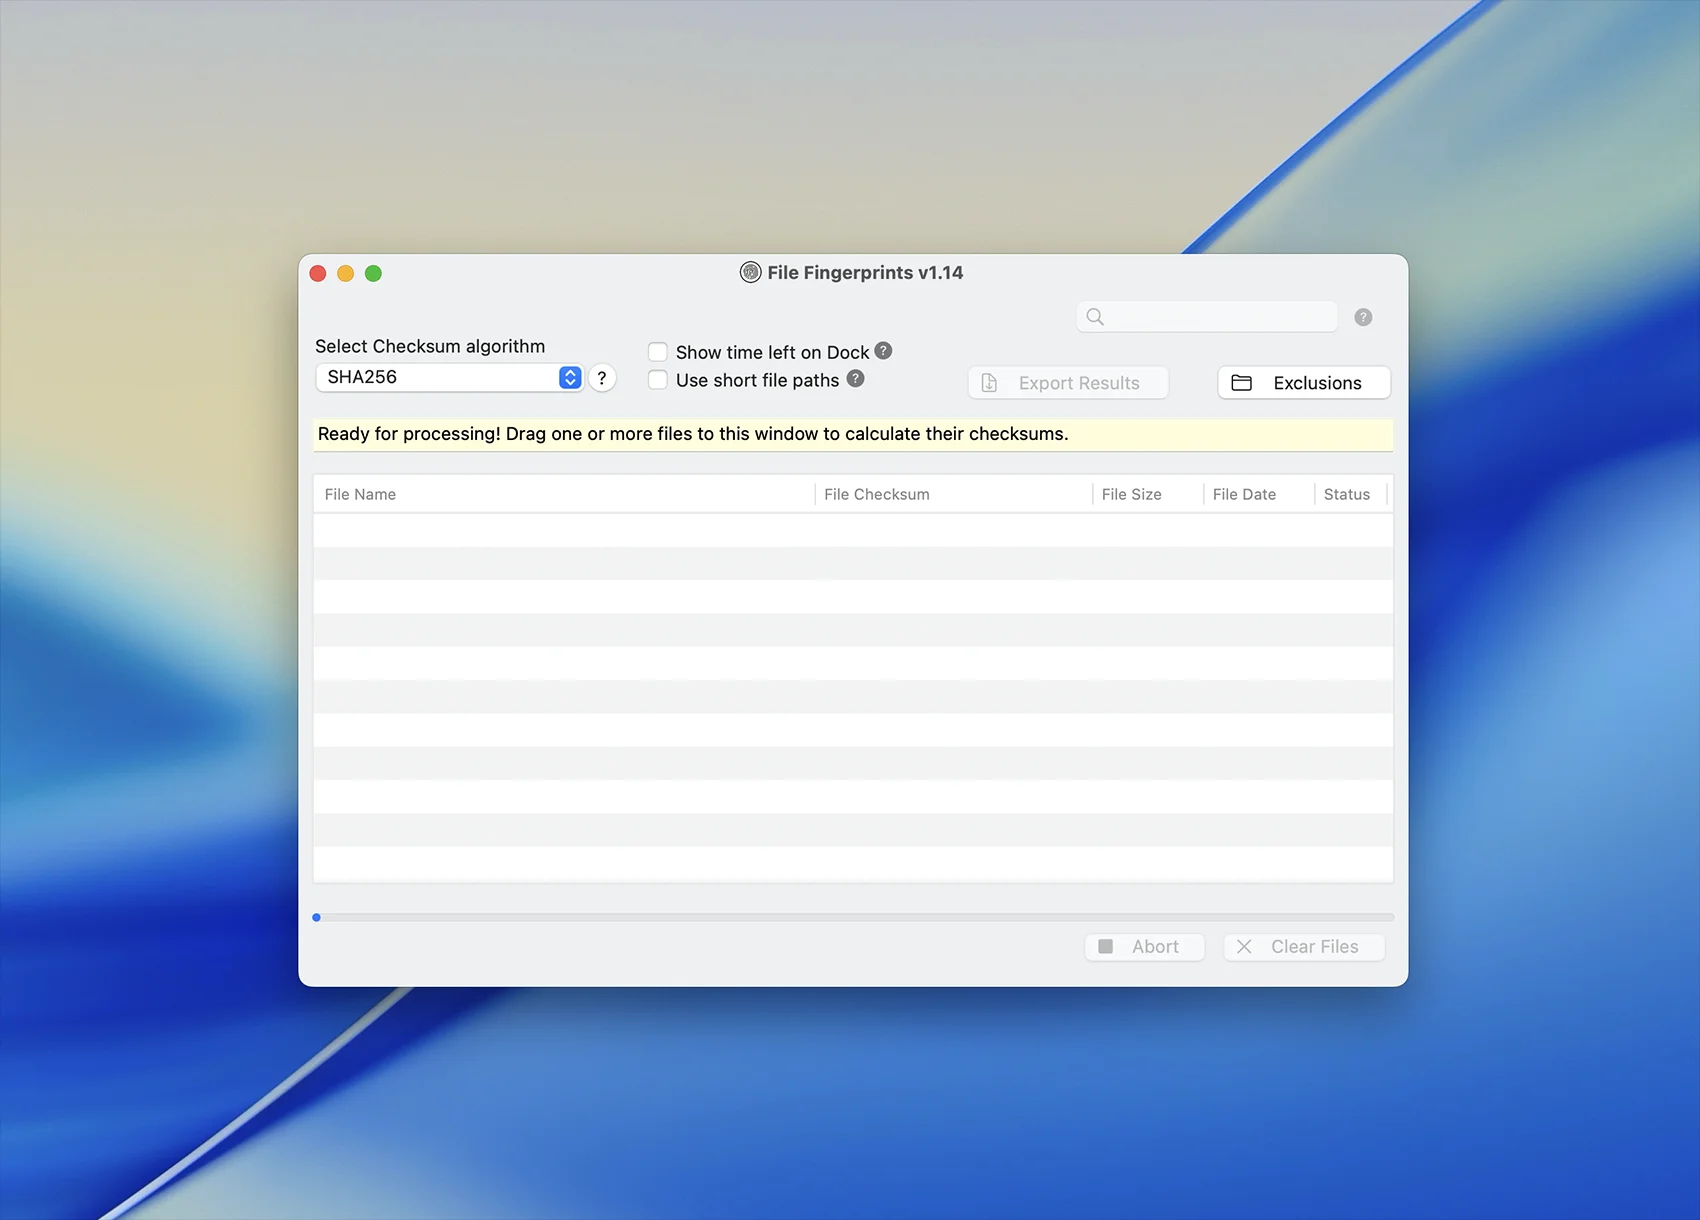
Task: Zoom the window with green button
Action: coord(373,273)
